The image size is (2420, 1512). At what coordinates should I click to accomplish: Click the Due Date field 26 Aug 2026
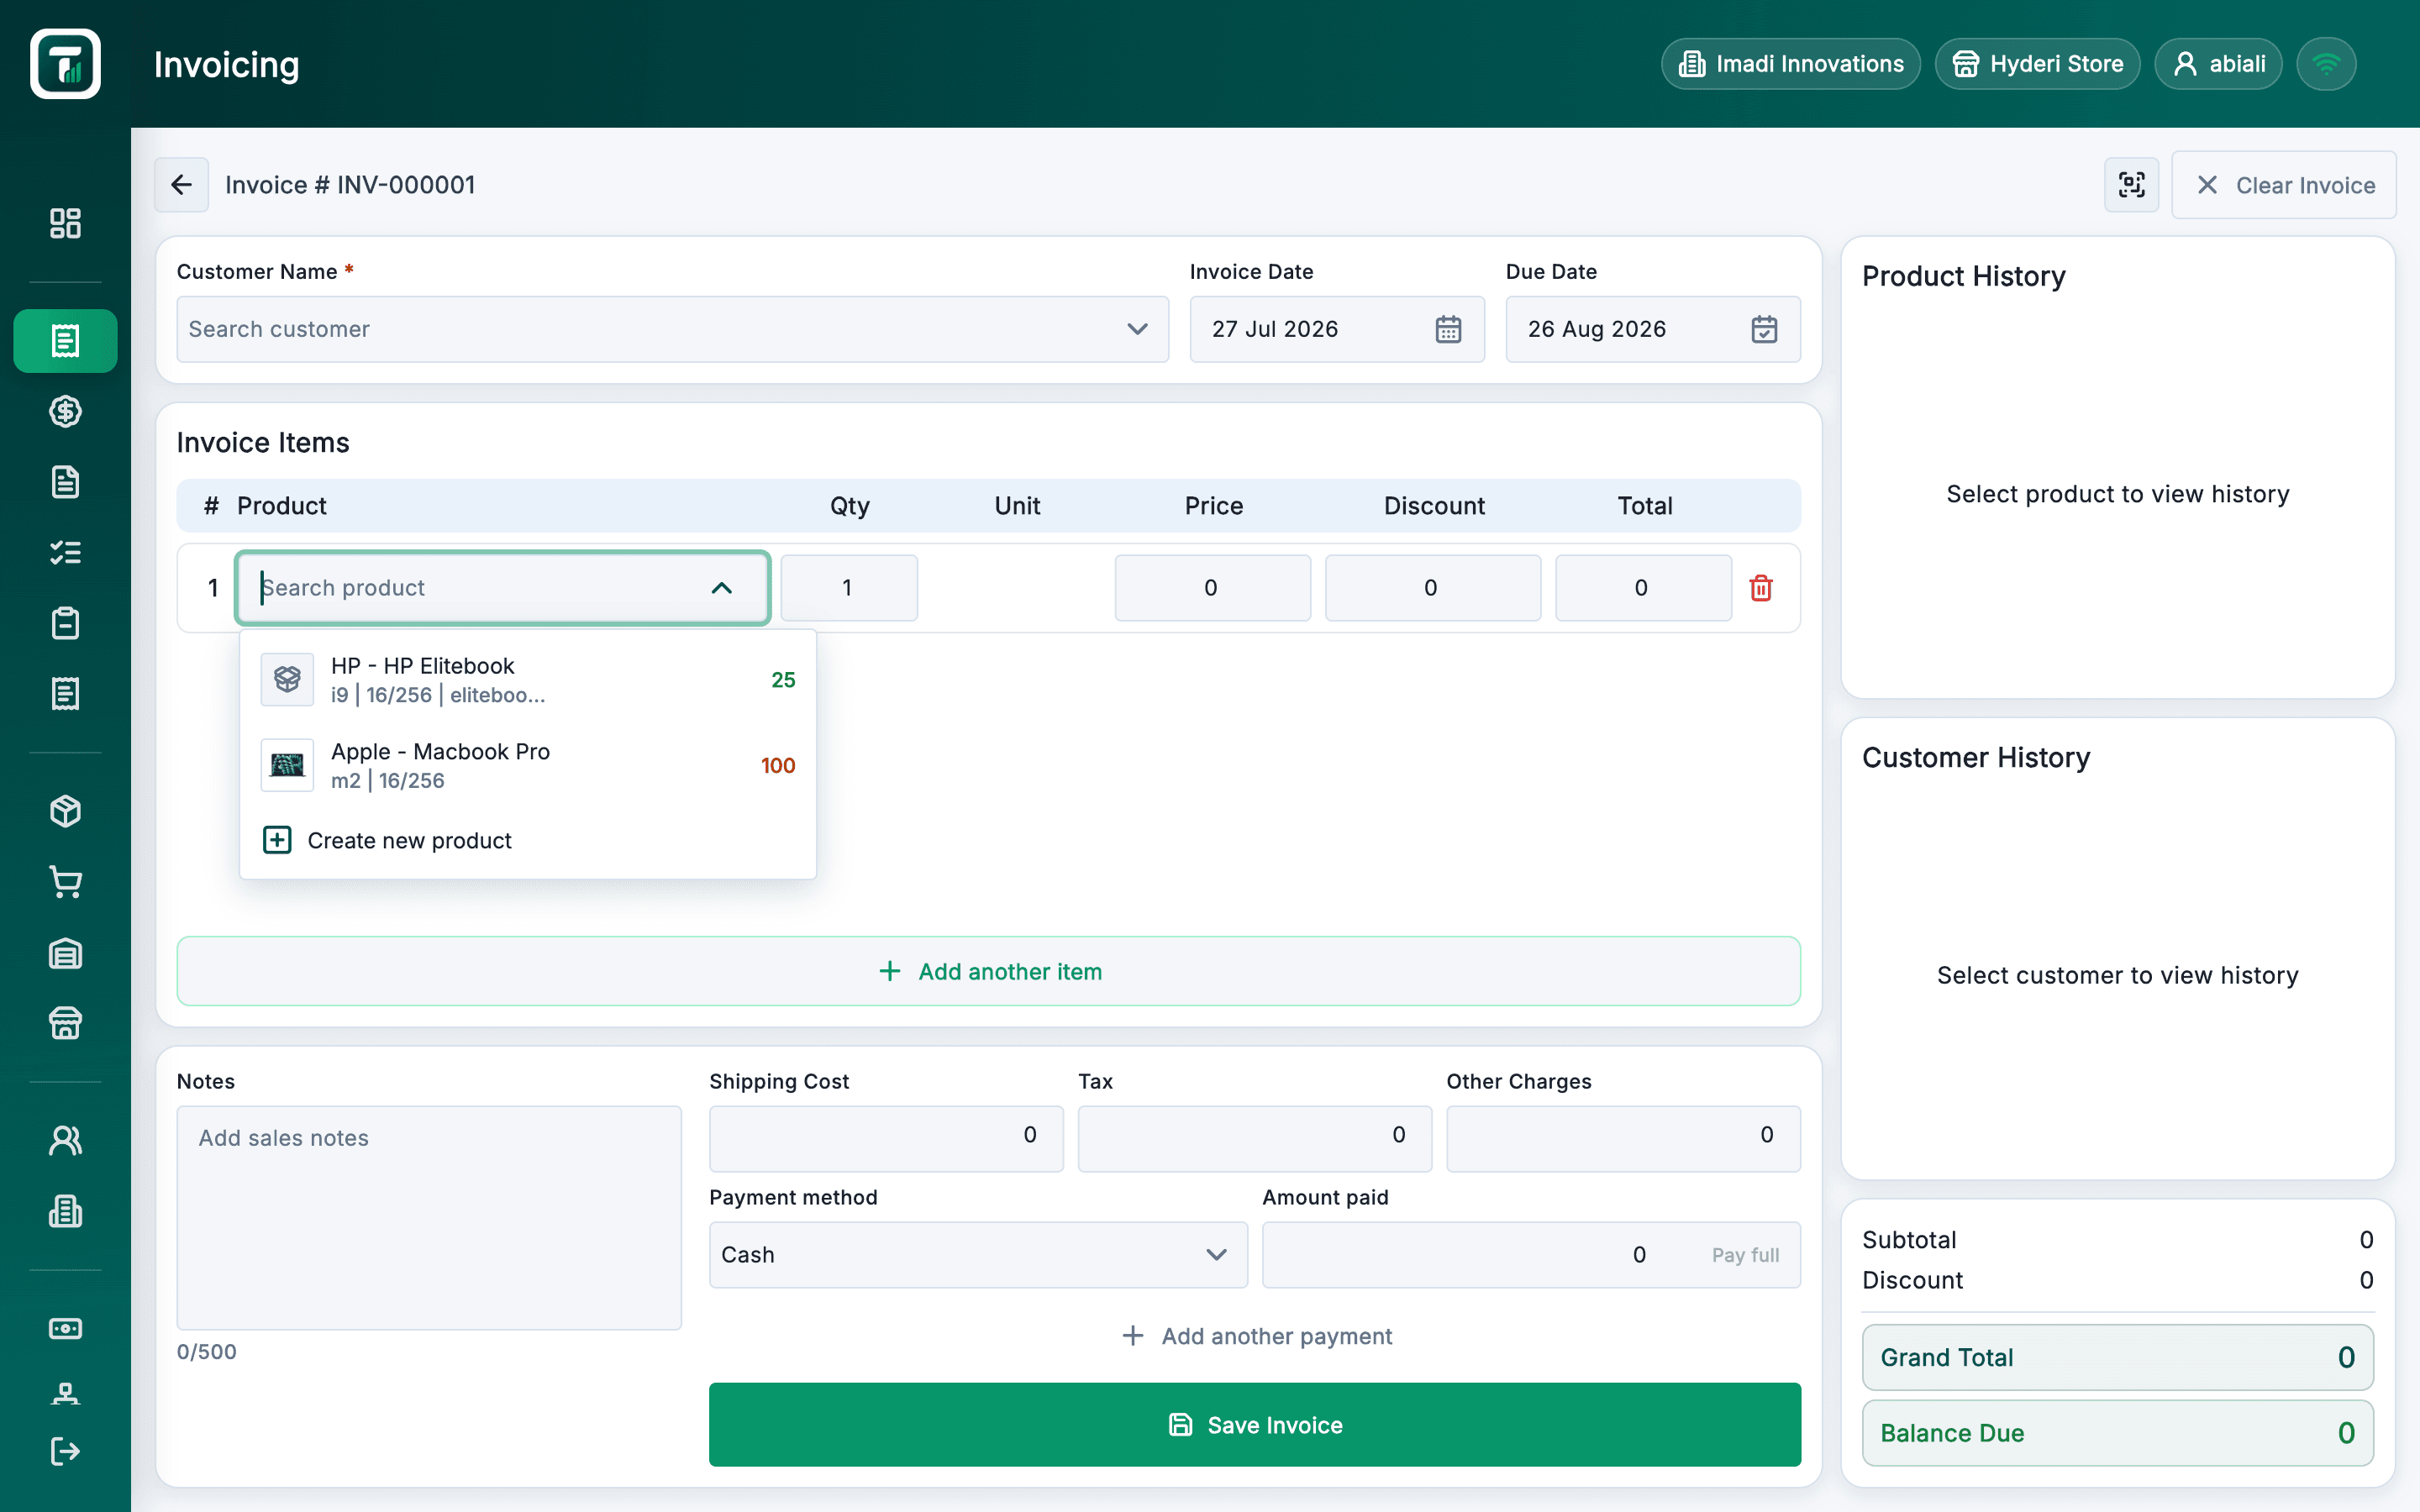1653,329
